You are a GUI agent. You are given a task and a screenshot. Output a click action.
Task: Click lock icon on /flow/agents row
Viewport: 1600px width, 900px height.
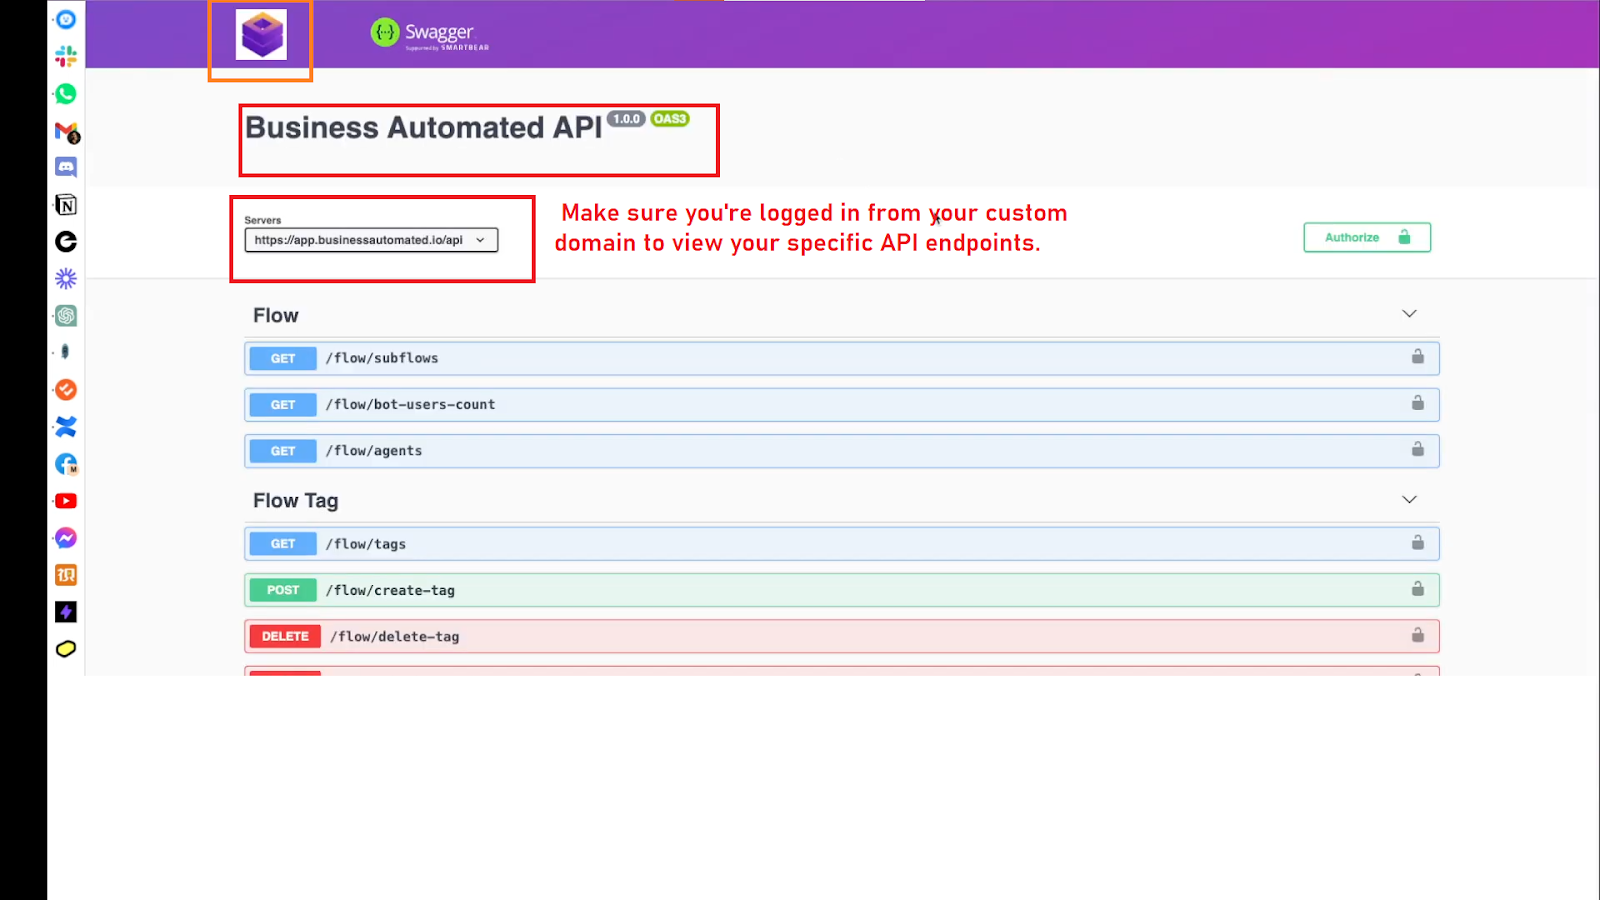tap(1417, 449)
